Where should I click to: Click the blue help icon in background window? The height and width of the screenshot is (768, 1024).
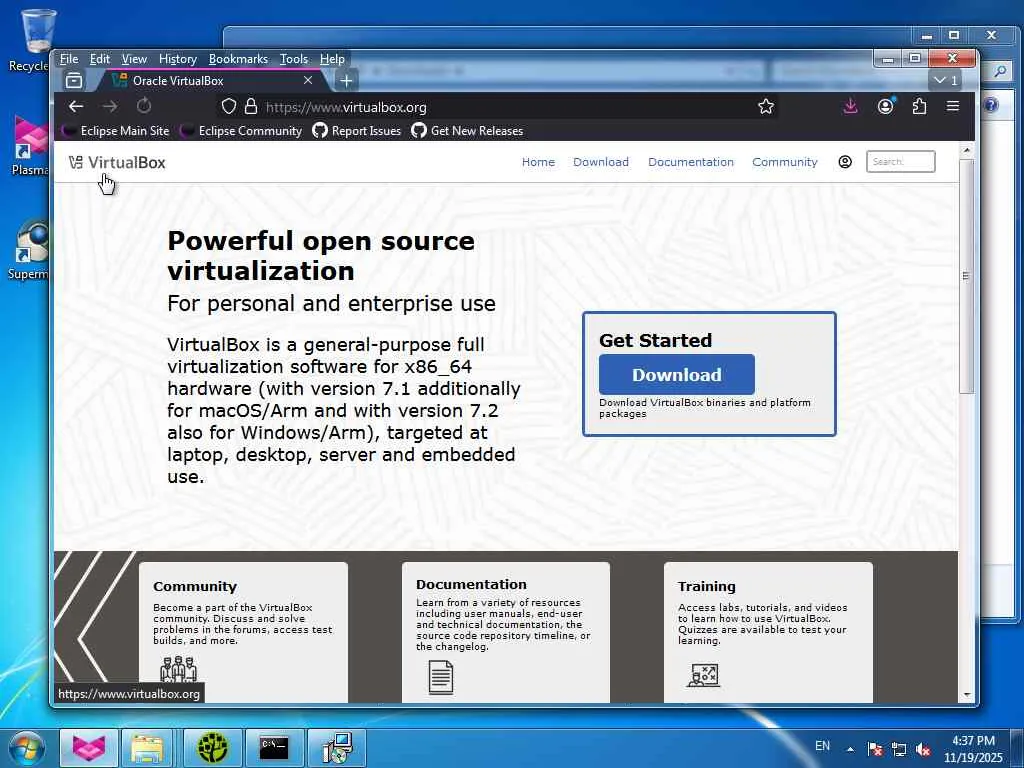tap(991, 105)
